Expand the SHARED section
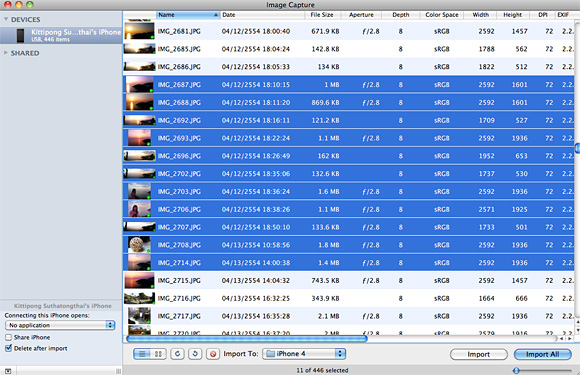 6,53
